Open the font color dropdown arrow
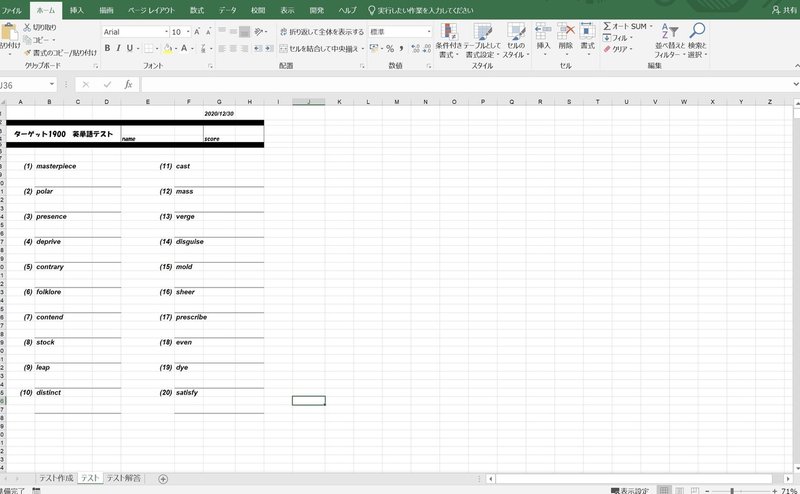This screenshot has height=494, width=800. point(192,48)
